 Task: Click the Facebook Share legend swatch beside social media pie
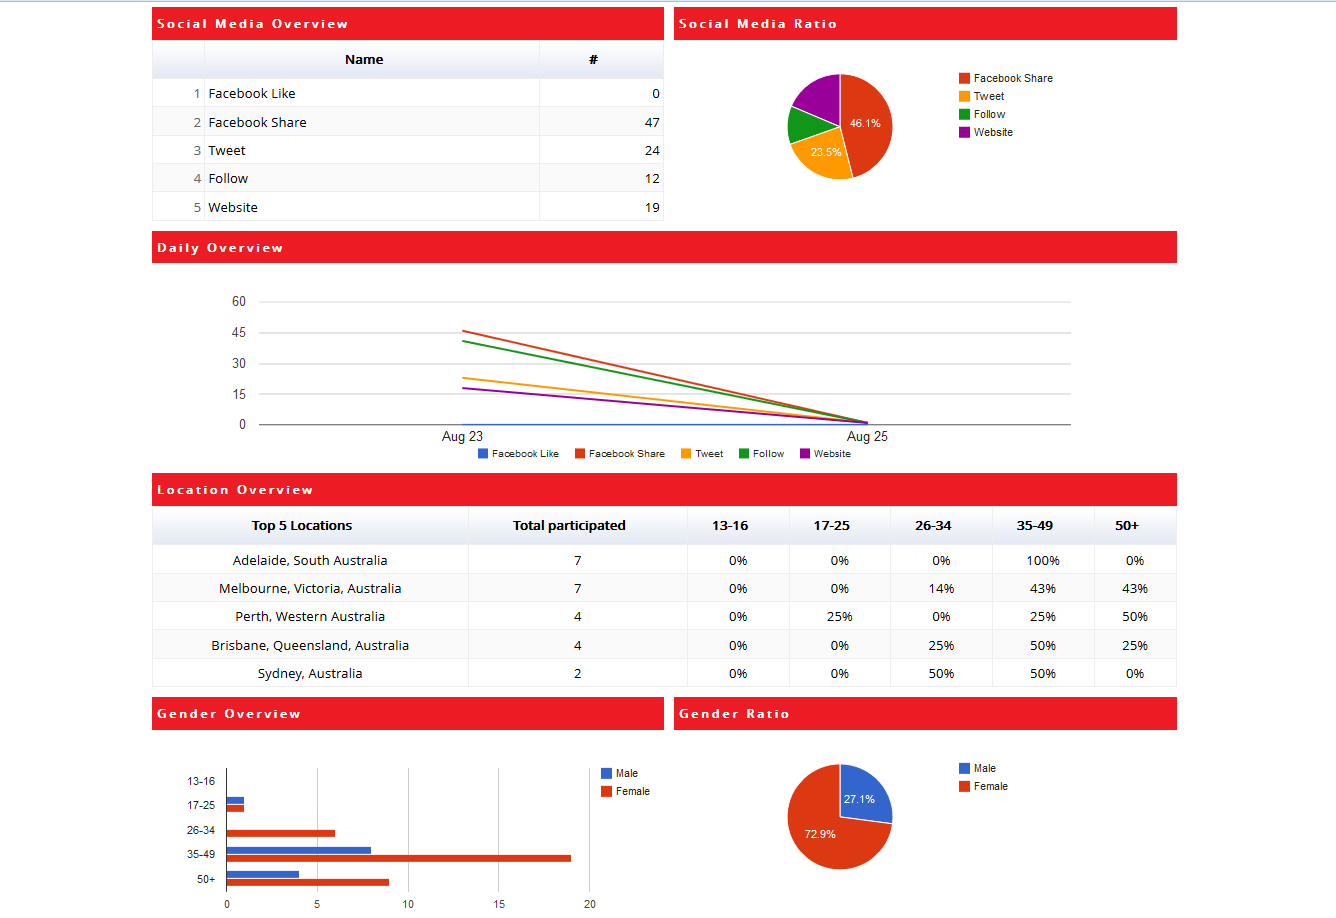(x=964, y=78)
